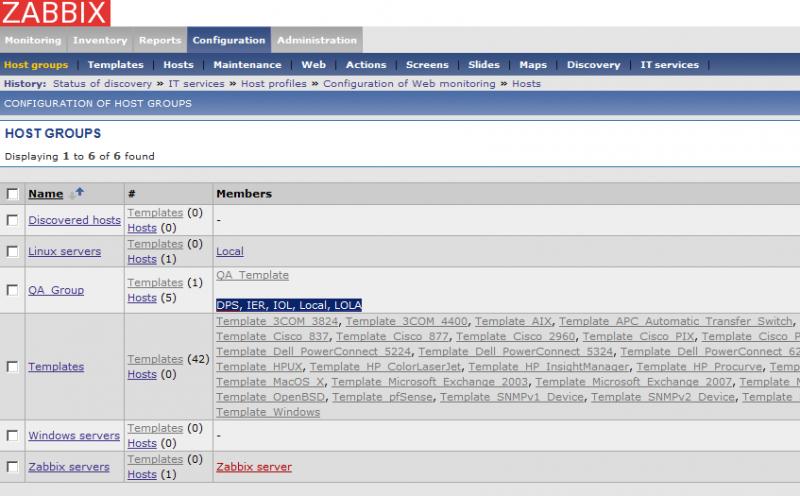Go to Hosts submenu item

[x=178, y=65]
